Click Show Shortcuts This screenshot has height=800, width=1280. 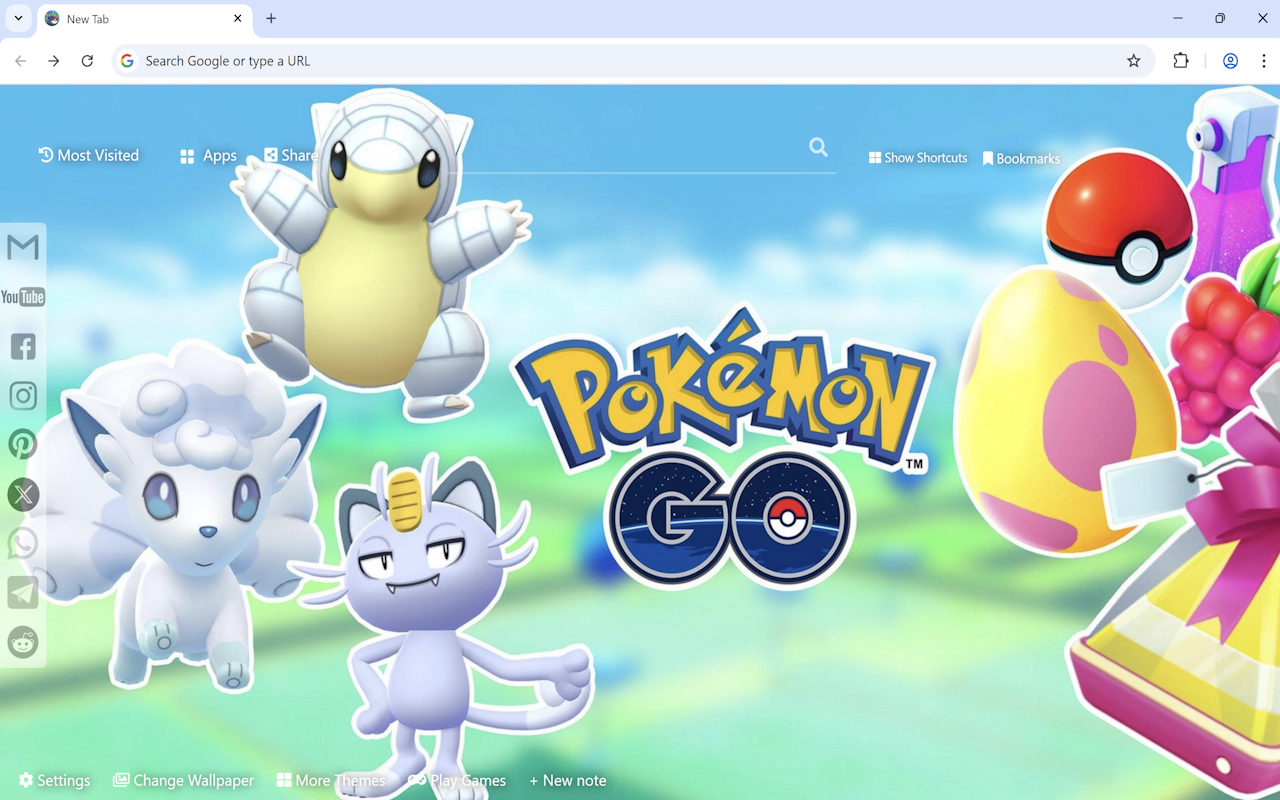click(918, 158)
